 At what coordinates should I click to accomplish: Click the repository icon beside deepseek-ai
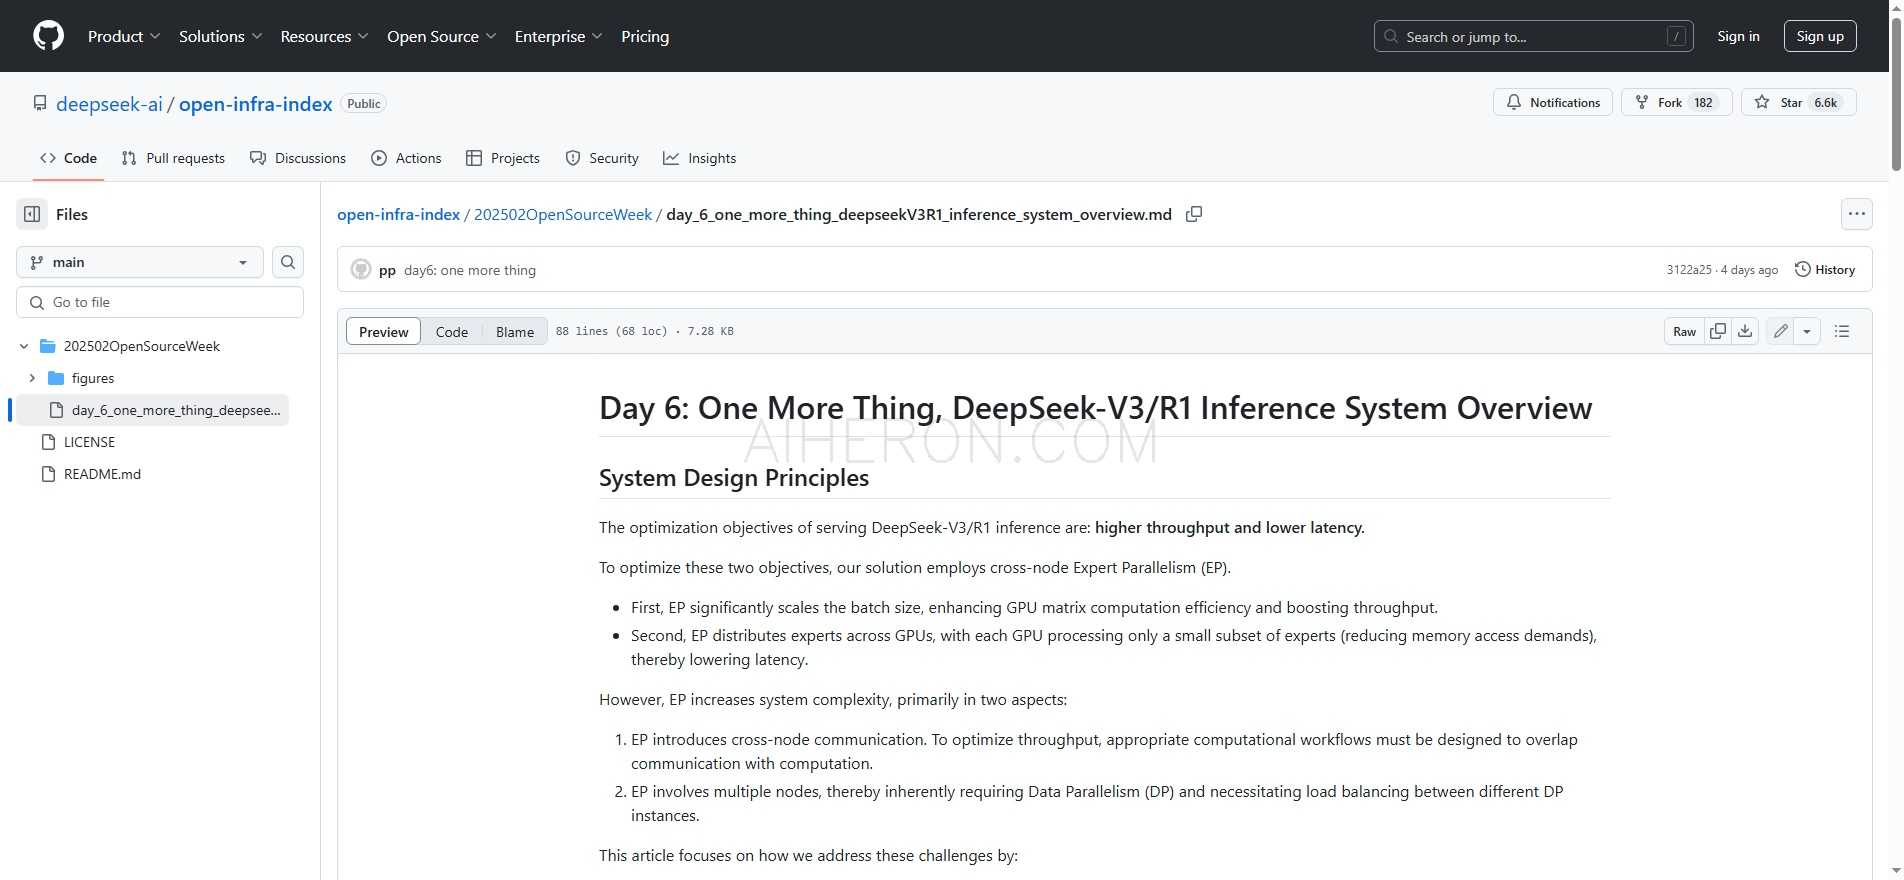pyautogui.click(x=40, y=103)
